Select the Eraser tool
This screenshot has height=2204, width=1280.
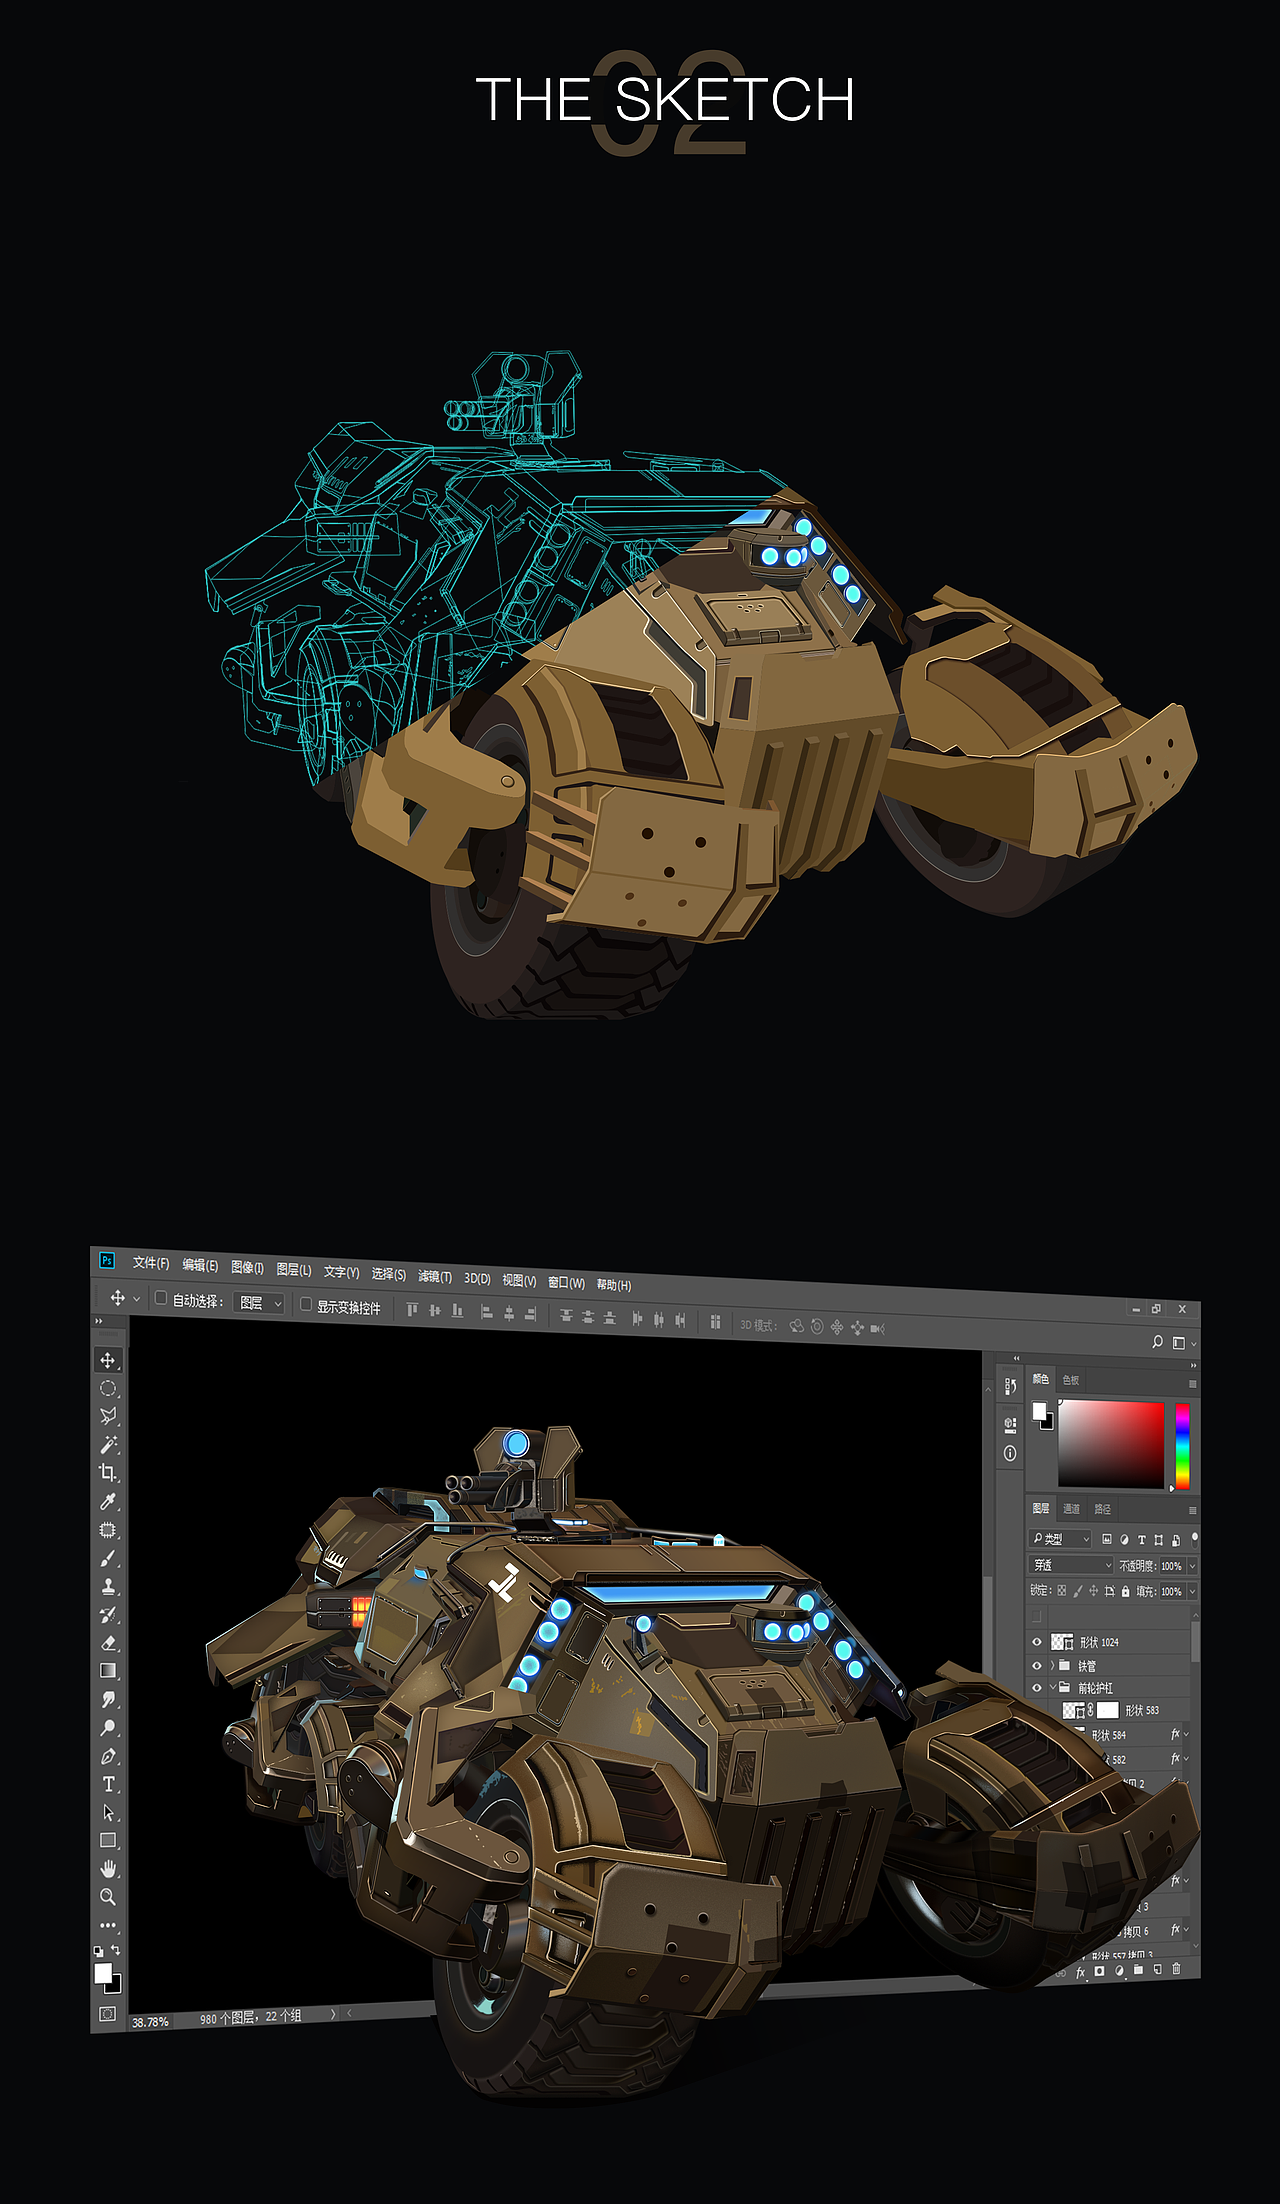[x=108, y=1643]
